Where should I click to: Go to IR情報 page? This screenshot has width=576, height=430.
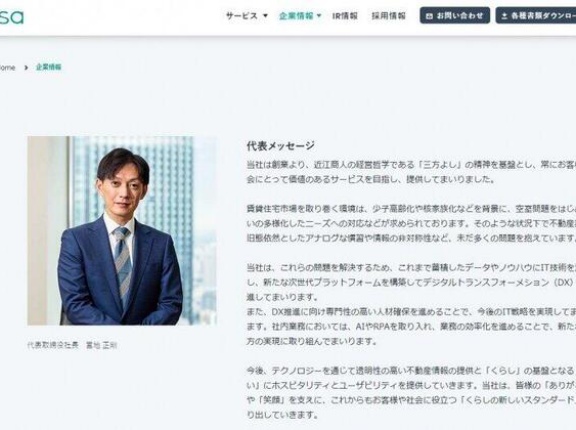pos(345,16)
